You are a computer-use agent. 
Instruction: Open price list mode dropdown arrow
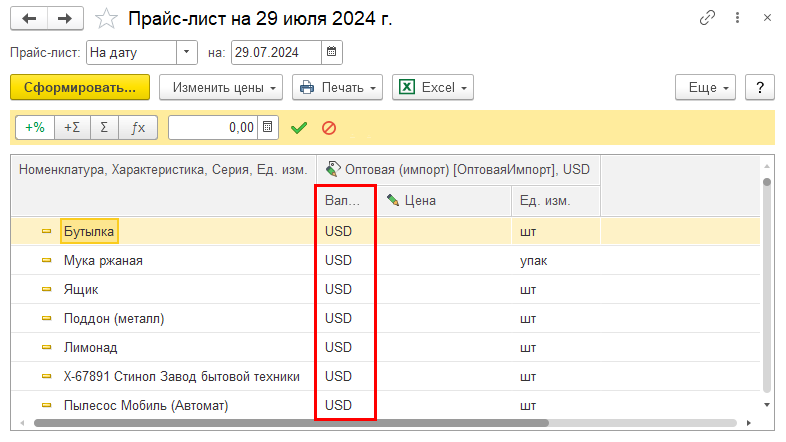click(186, 52)
